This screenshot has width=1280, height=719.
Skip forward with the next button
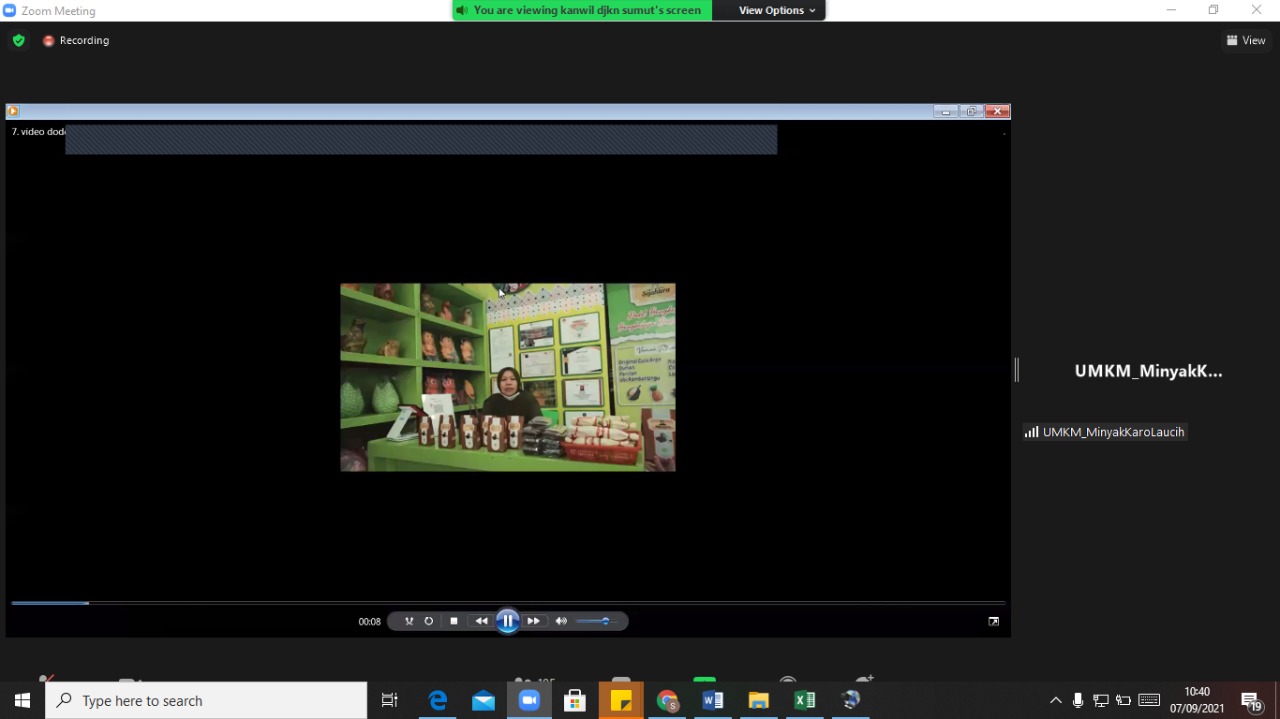534,621
